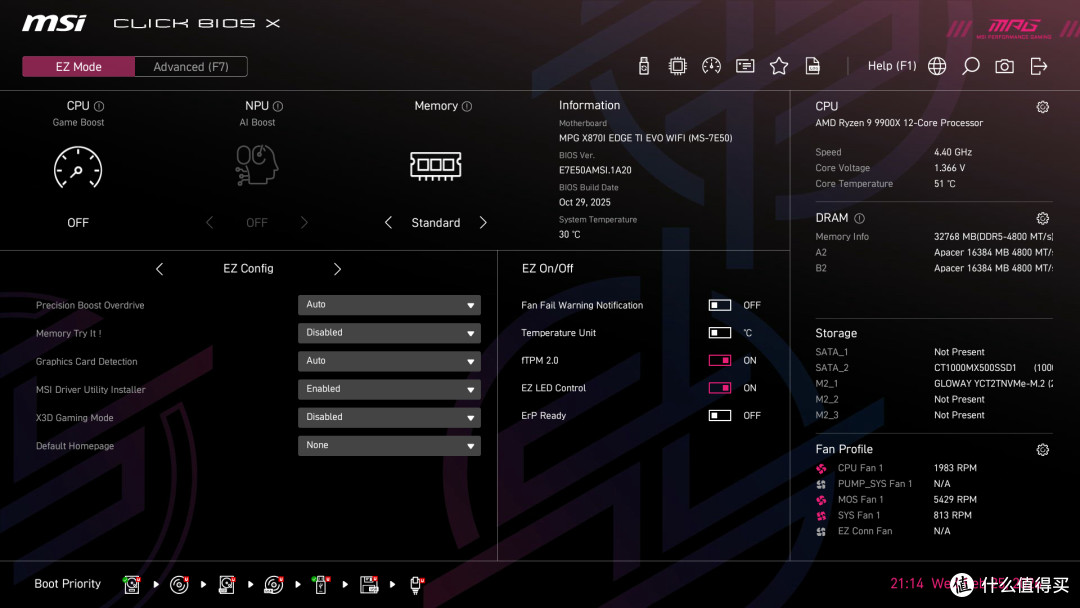Toggle fTPM 2.0 switch

pos(720,360)
